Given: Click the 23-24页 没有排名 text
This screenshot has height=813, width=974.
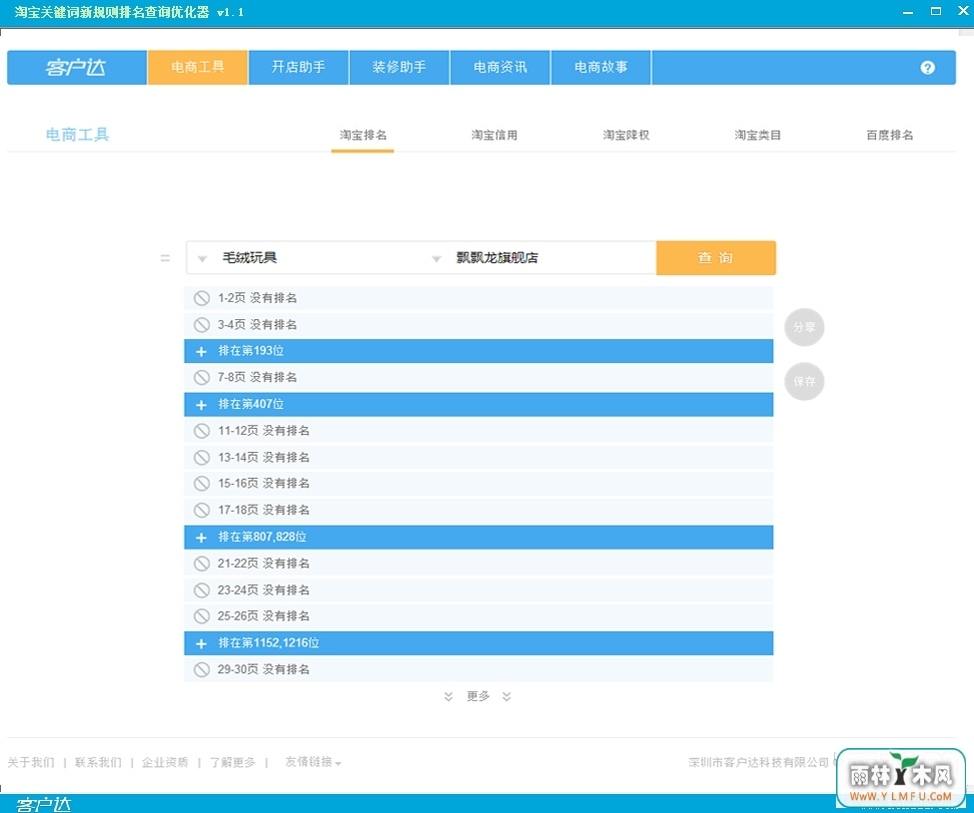Looking at the screenshot, I should point(263,591).
